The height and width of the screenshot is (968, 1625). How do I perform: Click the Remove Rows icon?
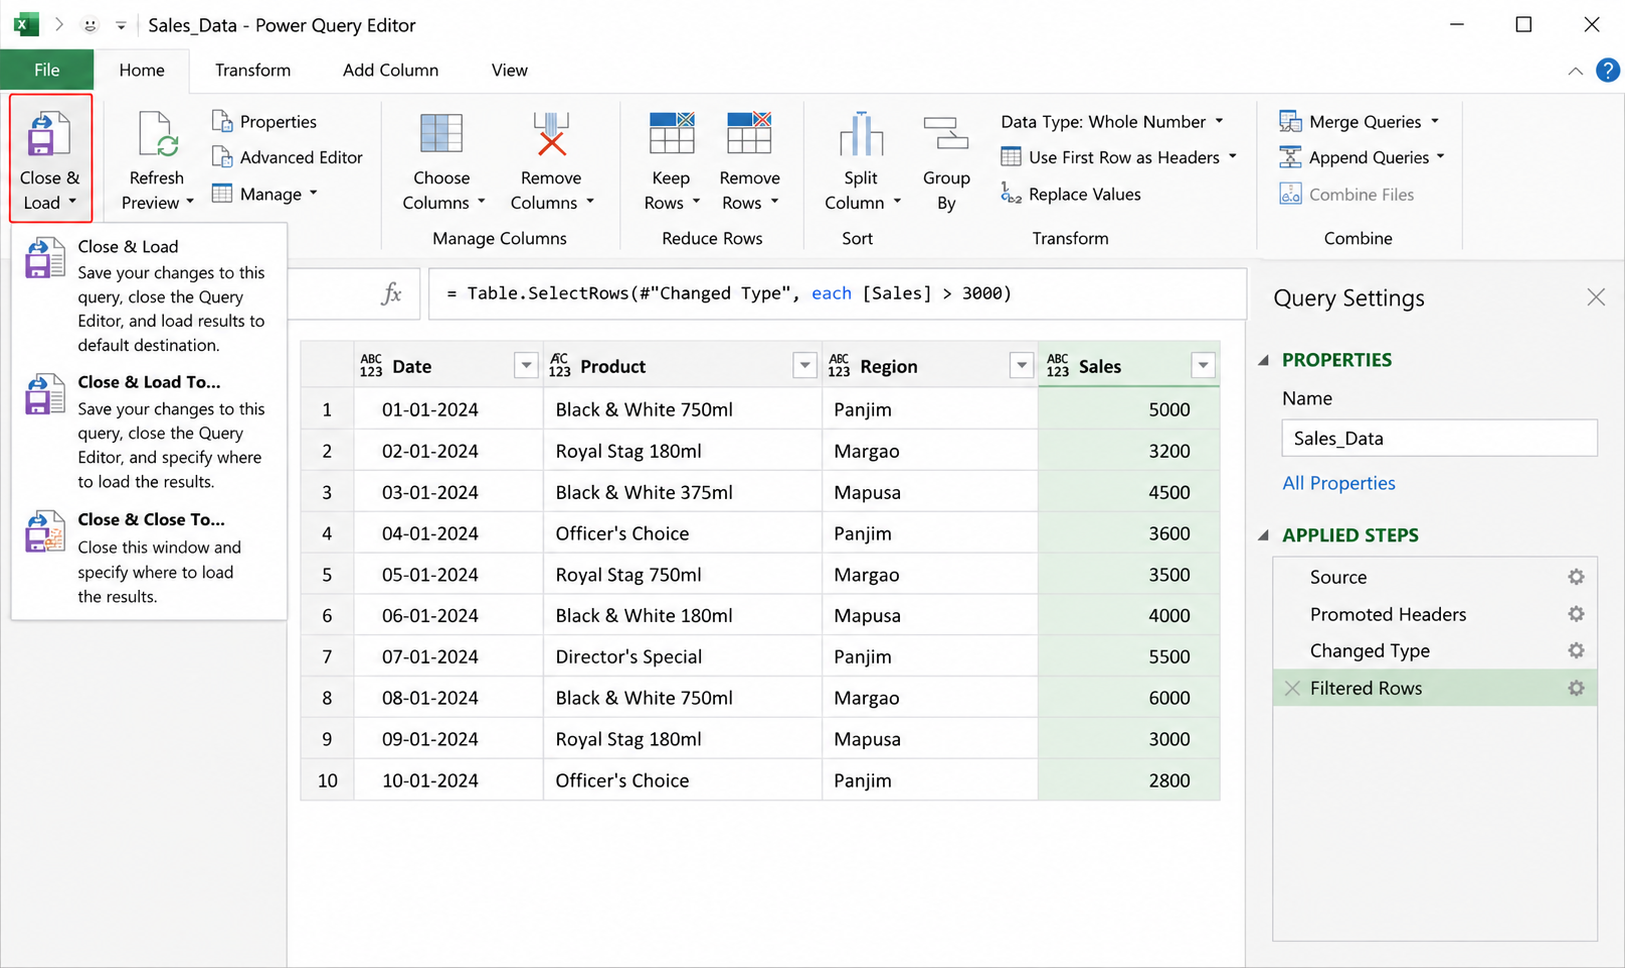[749, 133]
